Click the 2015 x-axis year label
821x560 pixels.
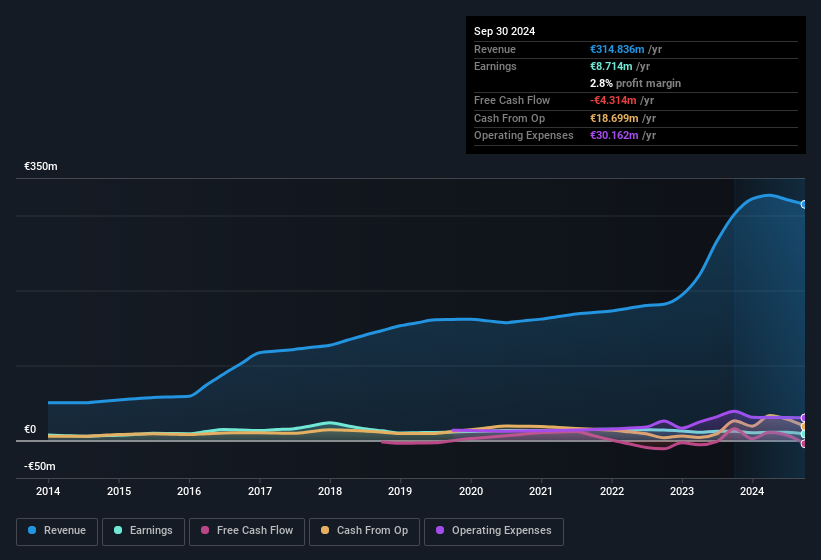coord(119,491)
